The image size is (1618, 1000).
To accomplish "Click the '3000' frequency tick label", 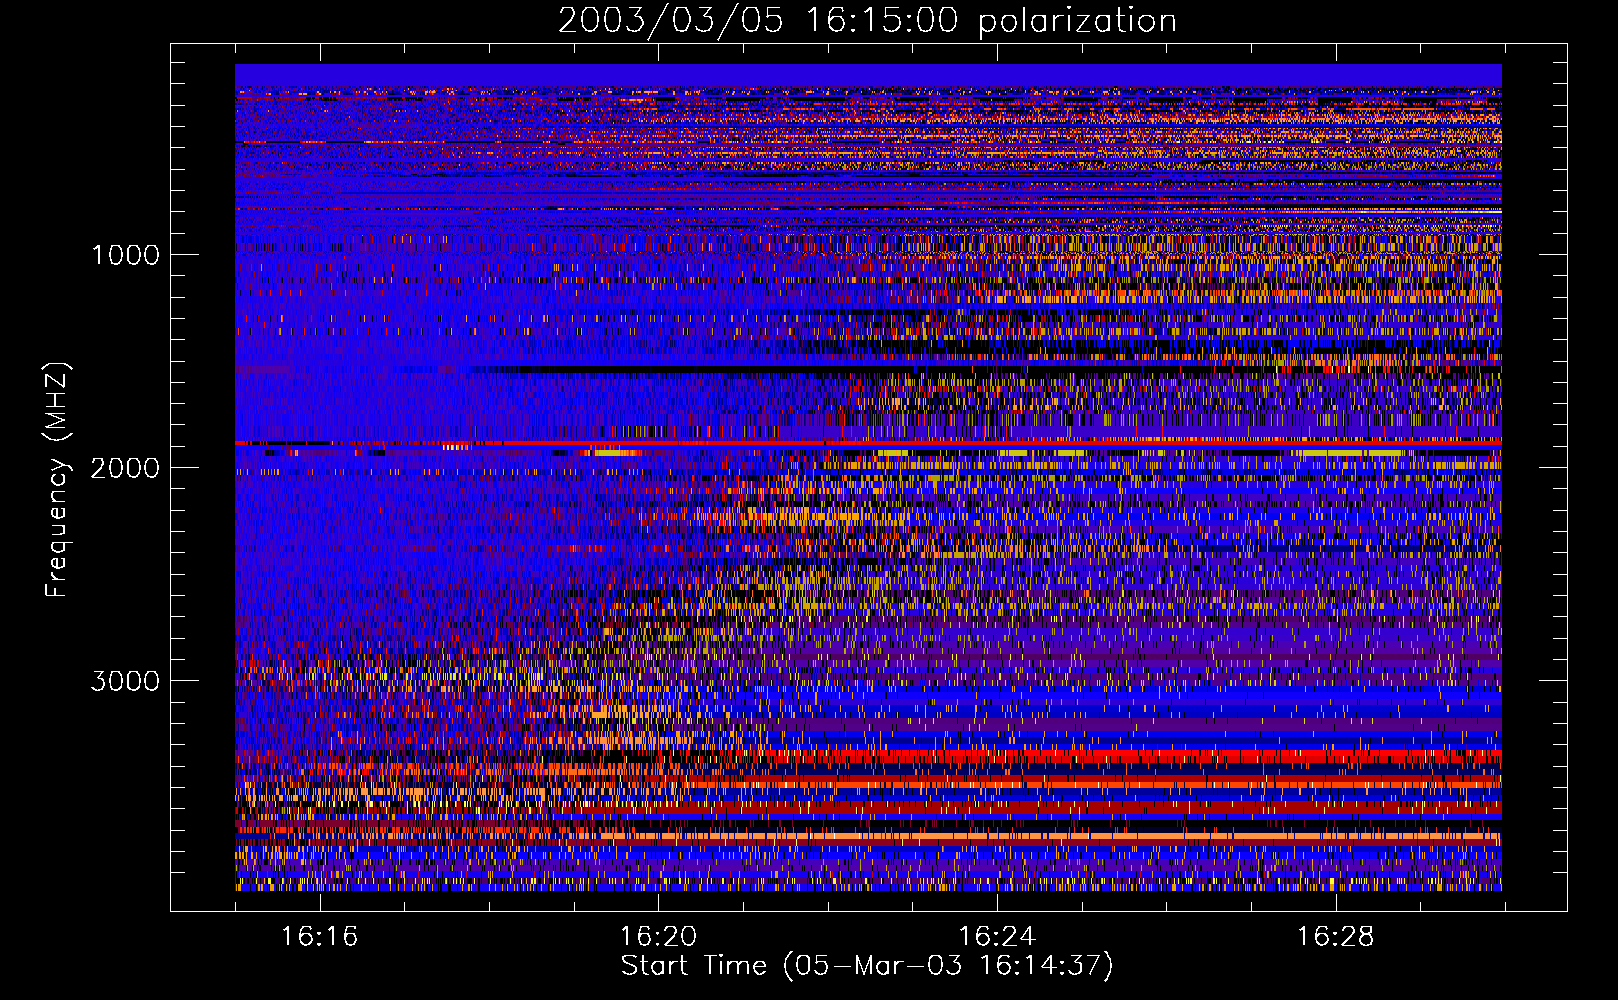I will 125,681.
